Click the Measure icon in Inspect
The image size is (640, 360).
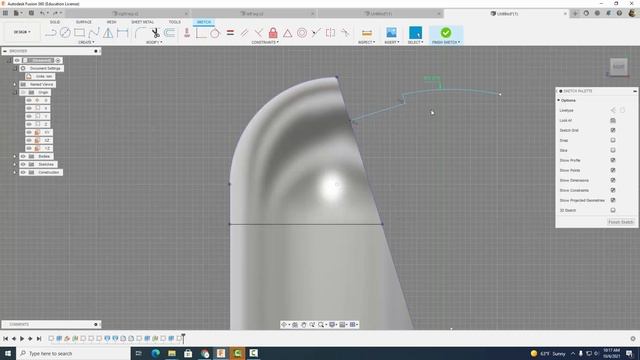[x=367, y=33]
